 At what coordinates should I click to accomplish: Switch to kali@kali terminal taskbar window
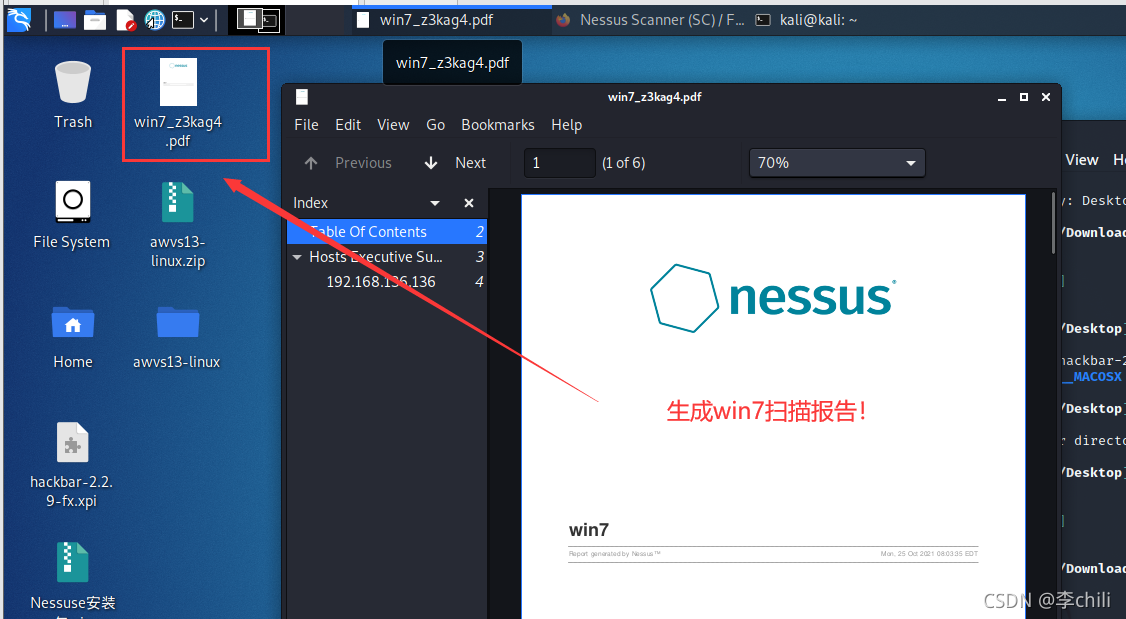click(807, 20)
